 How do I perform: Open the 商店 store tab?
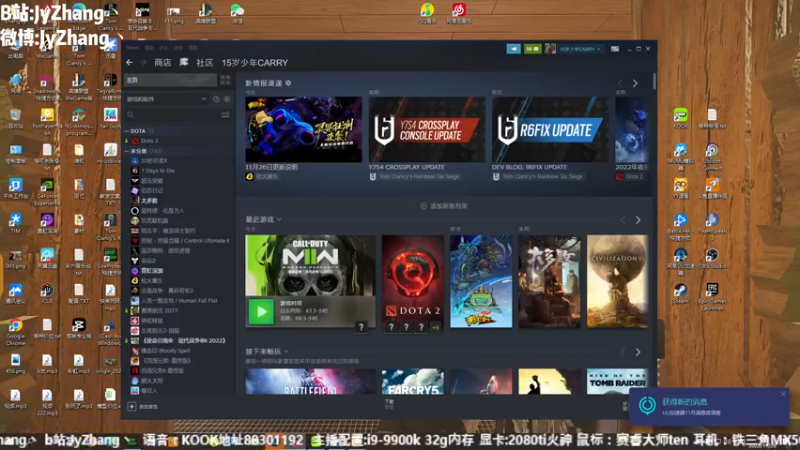click(163, 62)
